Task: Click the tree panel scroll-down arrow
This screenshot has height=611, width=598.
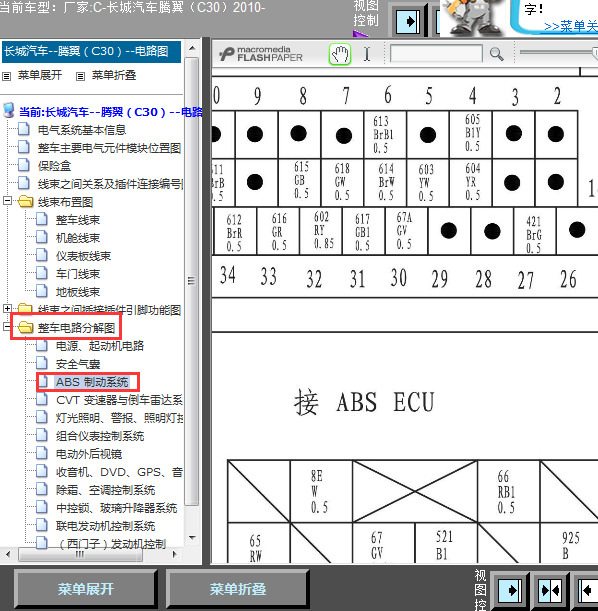Action: coord(192,538)
